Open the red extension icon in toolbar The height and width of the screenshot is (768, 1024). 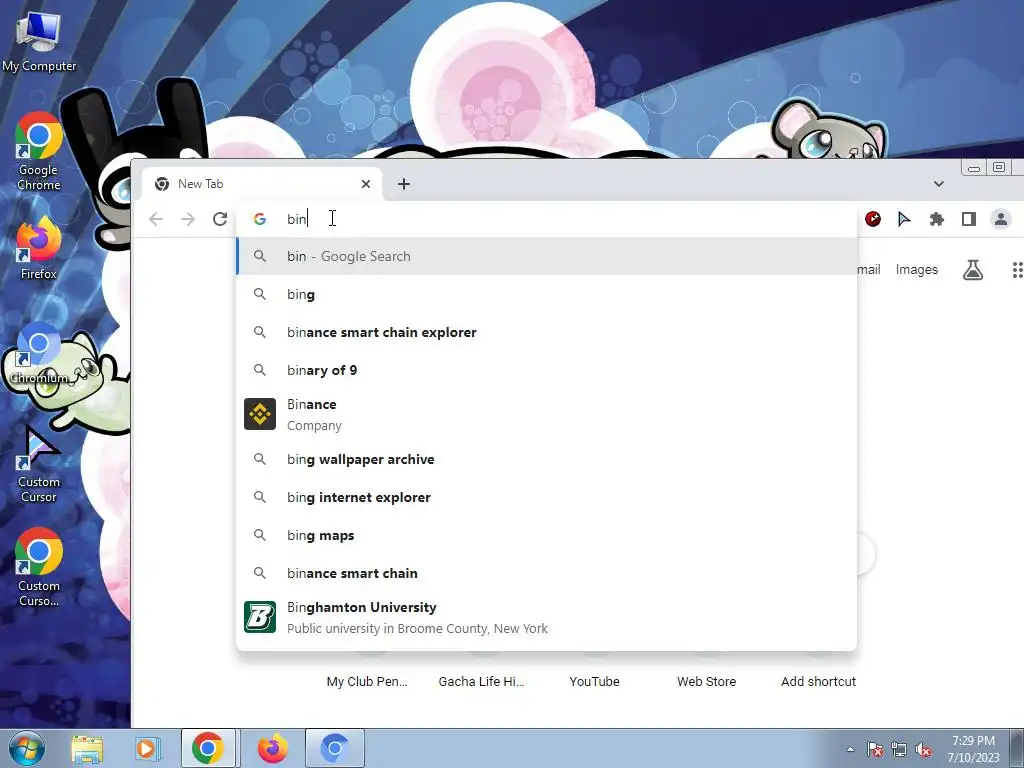872,219
